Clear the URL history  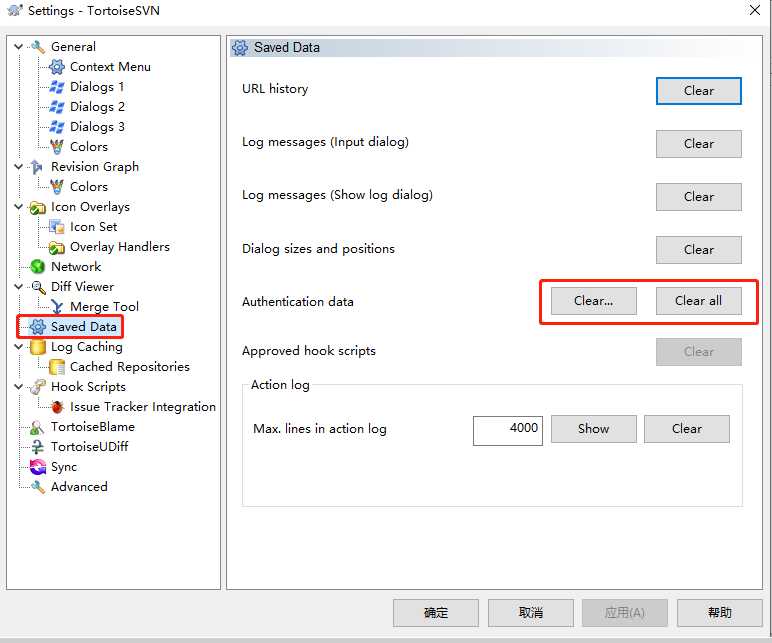click(x=699, y=91)
